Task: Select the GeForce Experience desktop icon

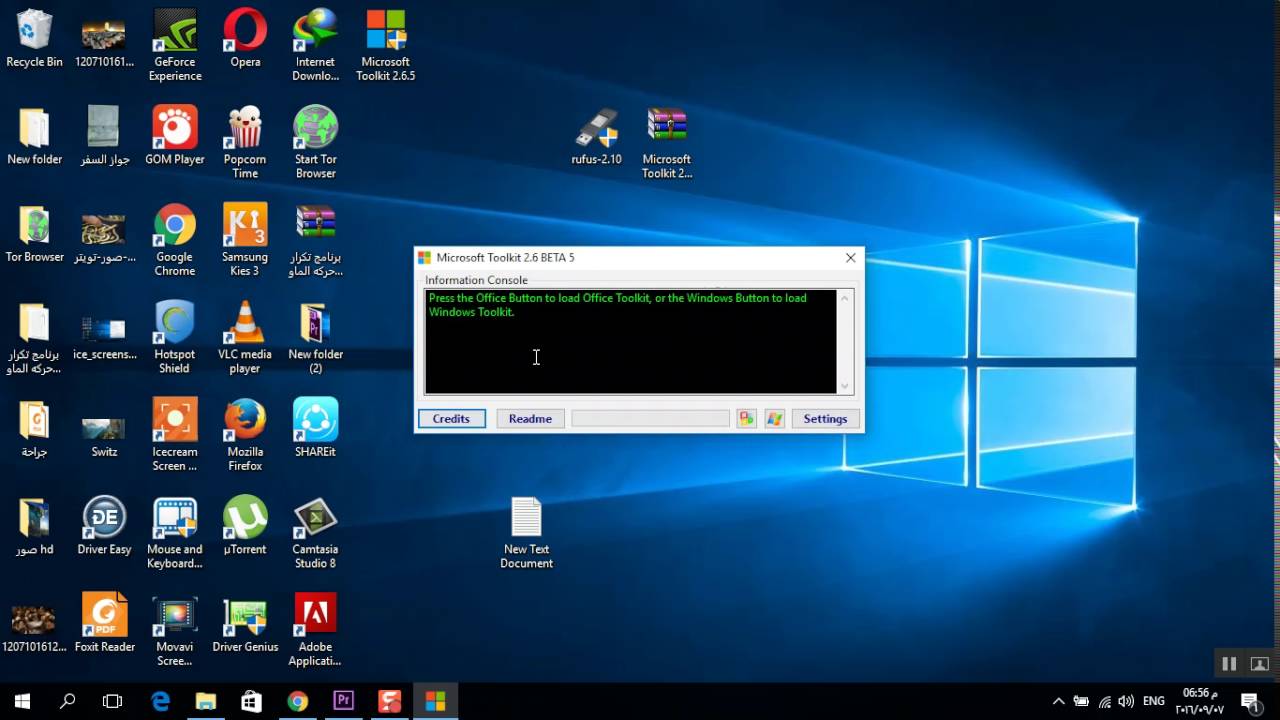Action: (x=175, y=46)
